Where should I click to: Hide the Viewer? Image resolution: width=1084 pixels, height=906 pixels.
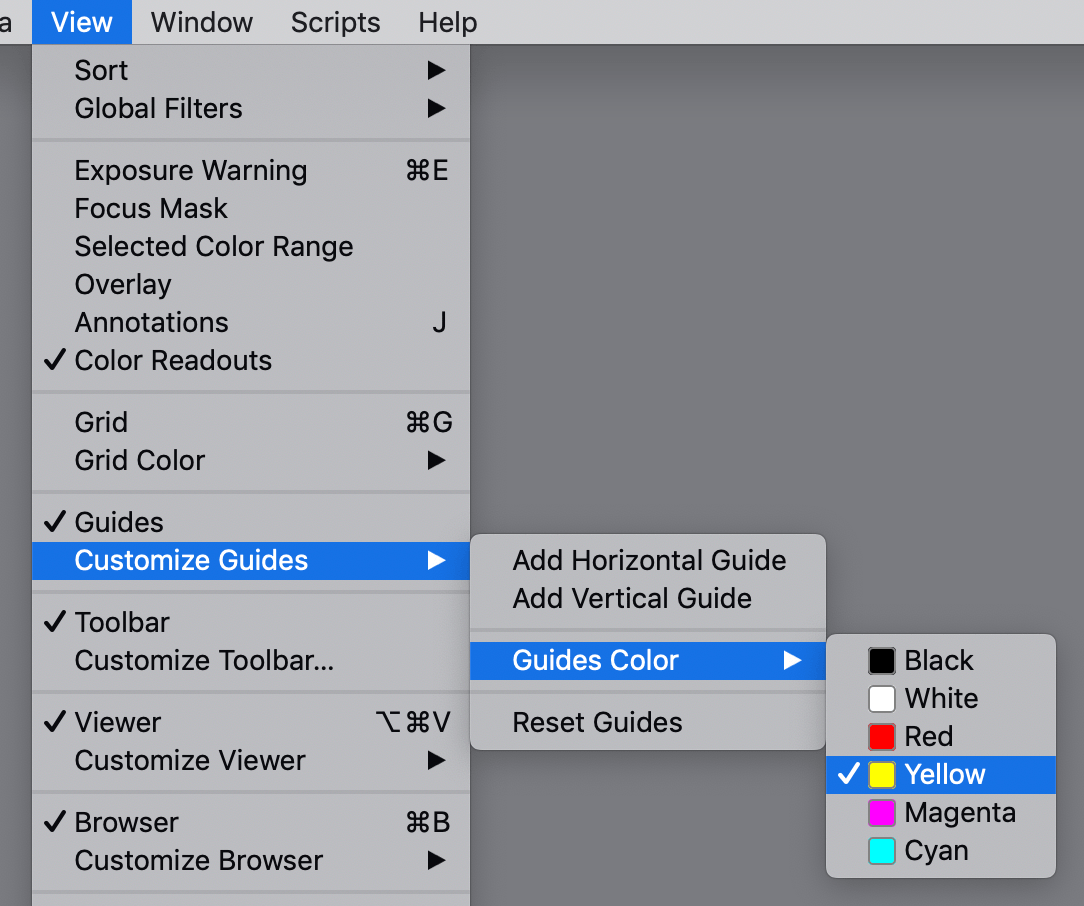[x=251, y=723]
